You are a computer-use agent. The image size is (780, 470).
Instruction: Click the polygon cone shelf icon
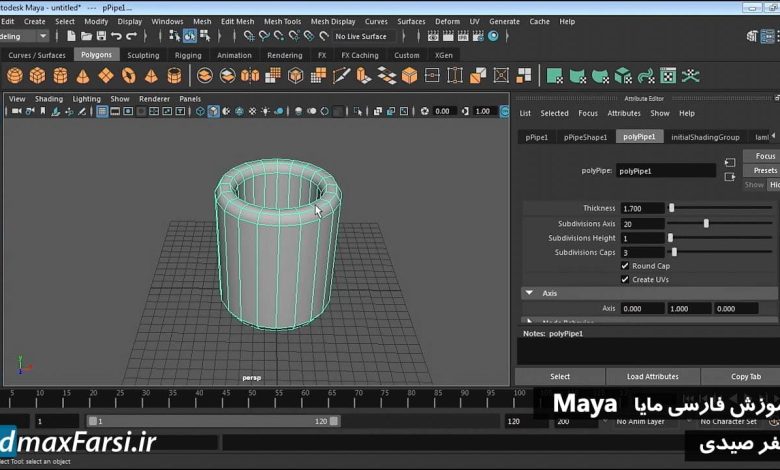coord(83,75)
